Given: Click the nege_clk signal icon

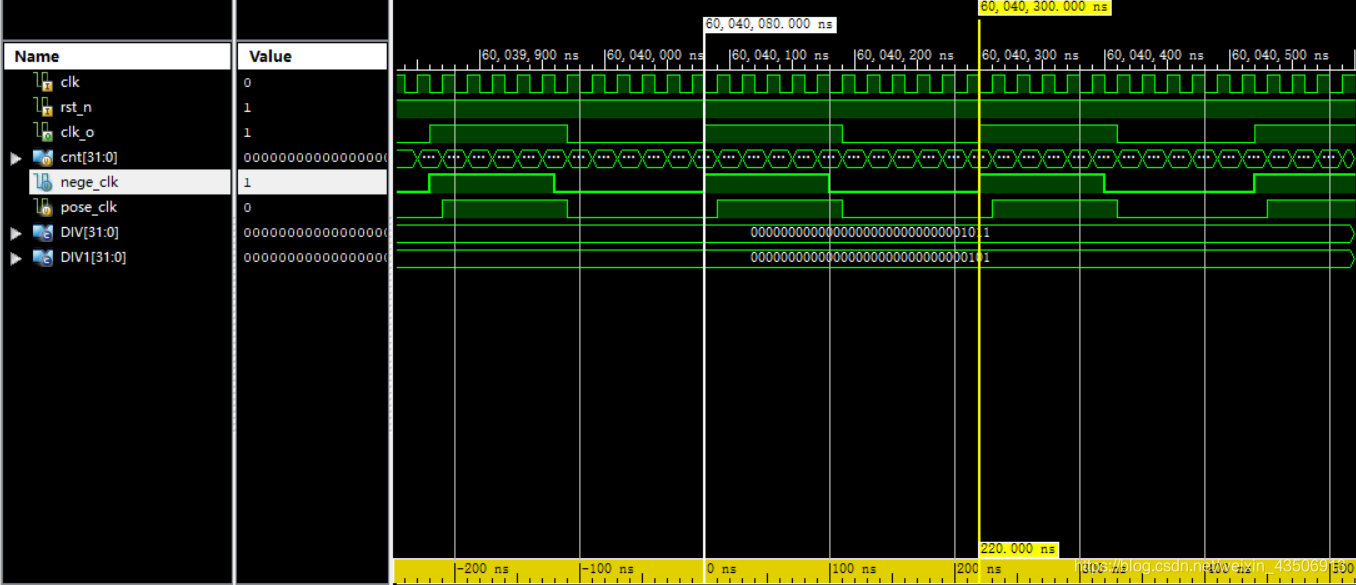Looking at the screenshot, I should [x=43, y=182].
